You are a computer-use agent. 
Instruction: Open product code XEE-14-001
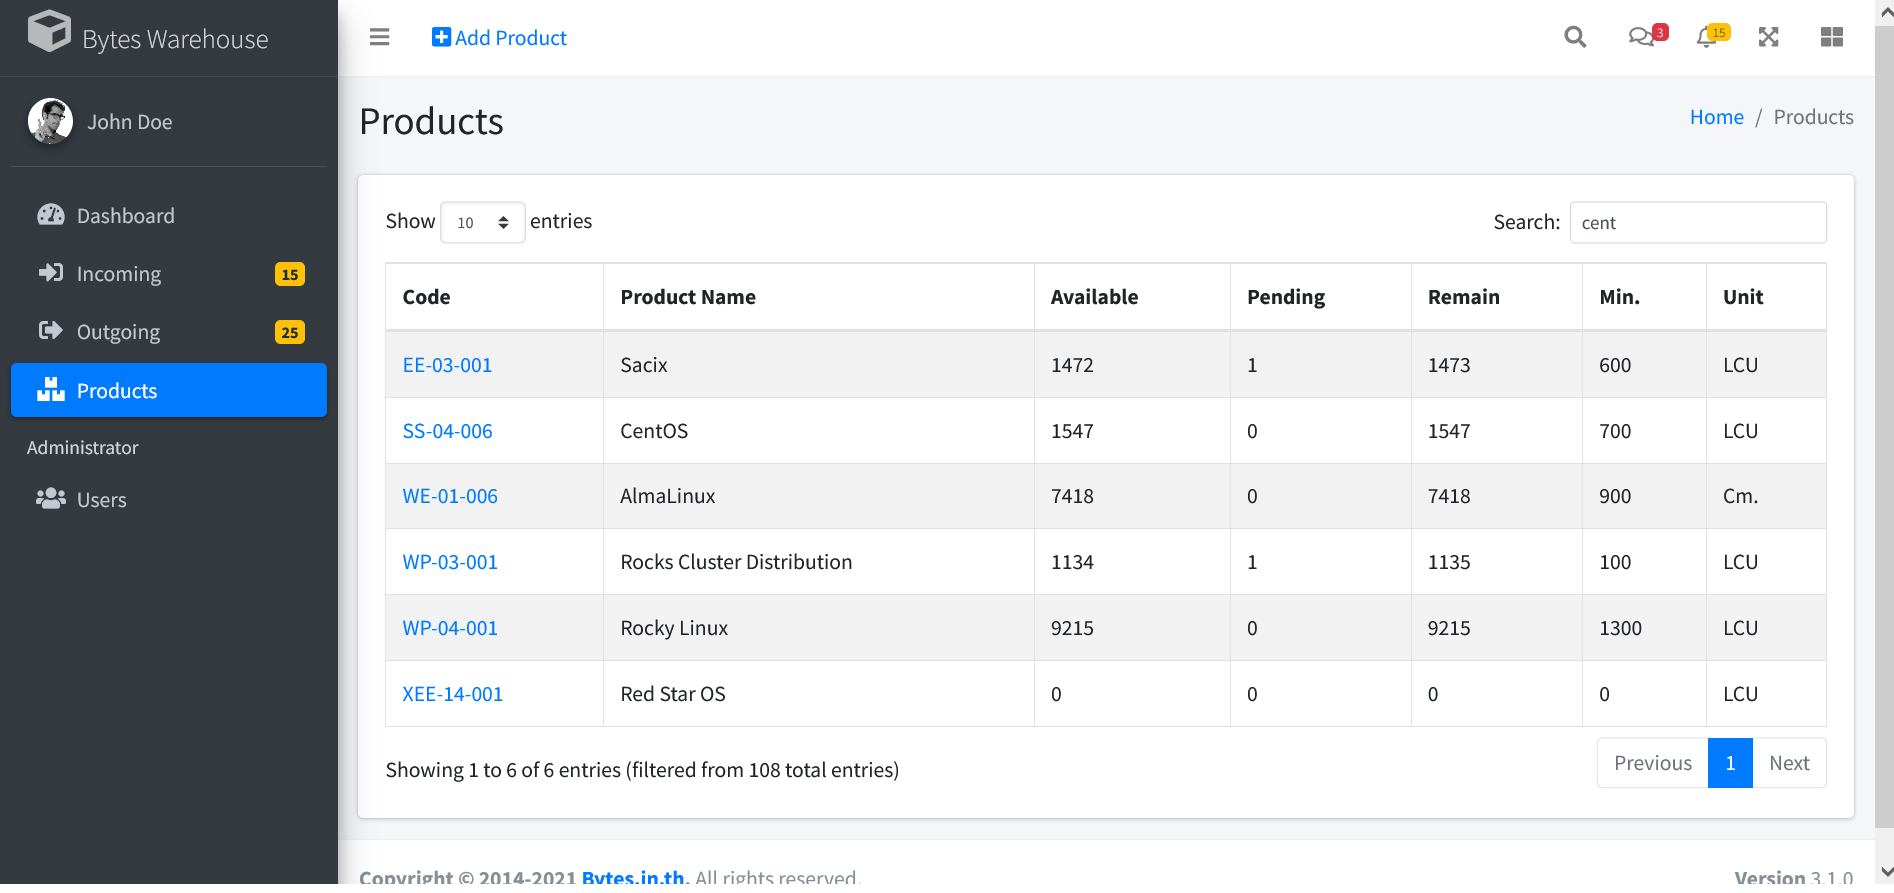click(x=452, y=694)
